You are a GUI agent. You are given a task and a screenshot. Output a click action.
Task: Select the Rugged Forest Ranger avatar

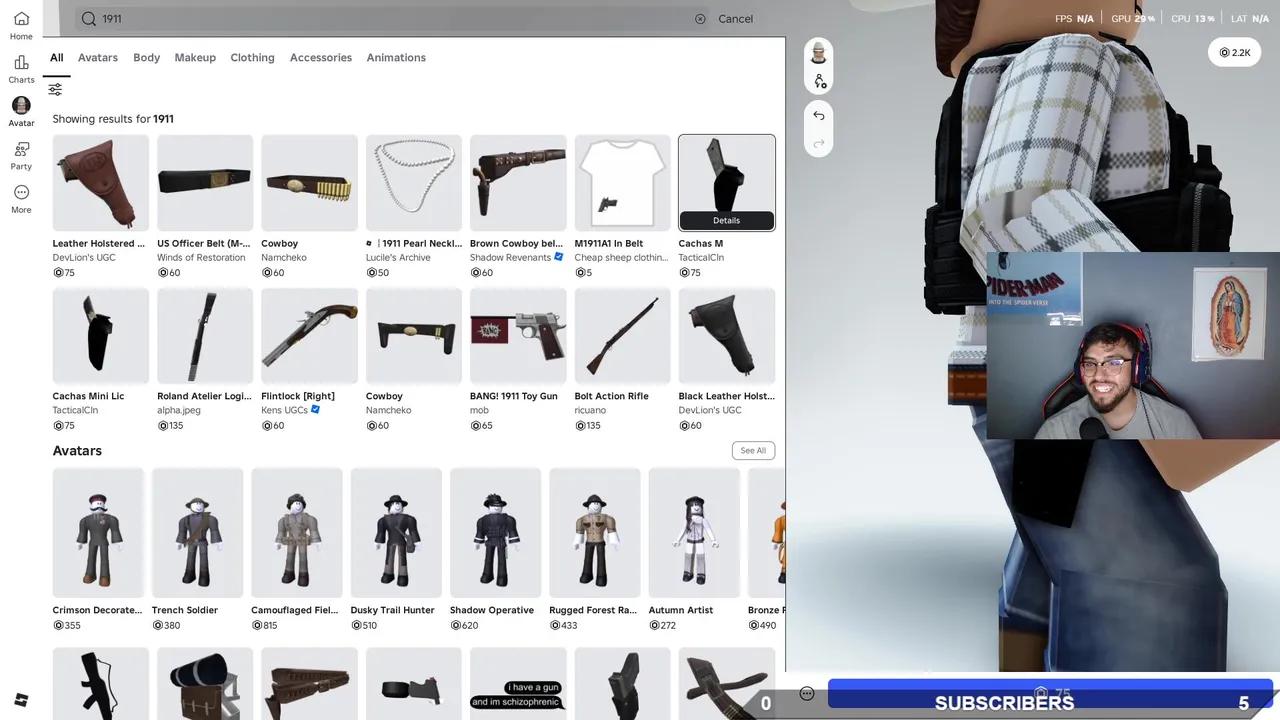click(595, 533)
